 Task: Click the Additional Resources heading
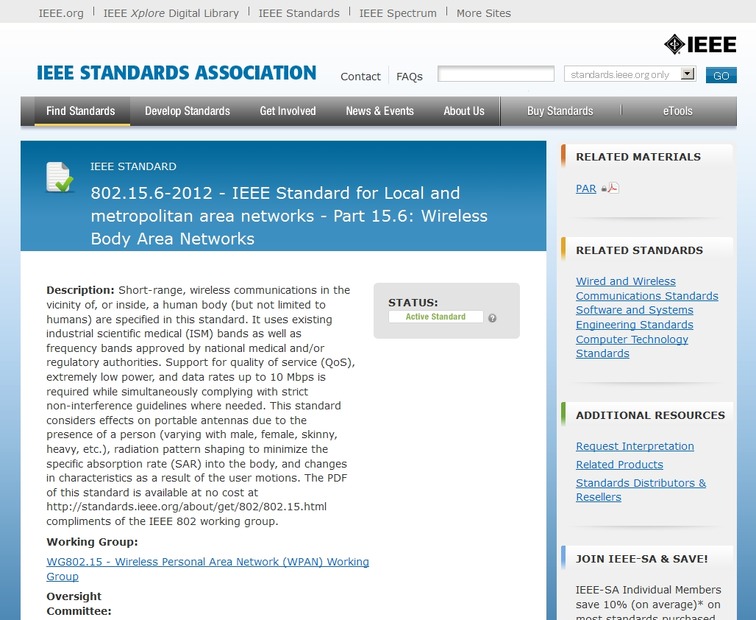click(650, 415)
